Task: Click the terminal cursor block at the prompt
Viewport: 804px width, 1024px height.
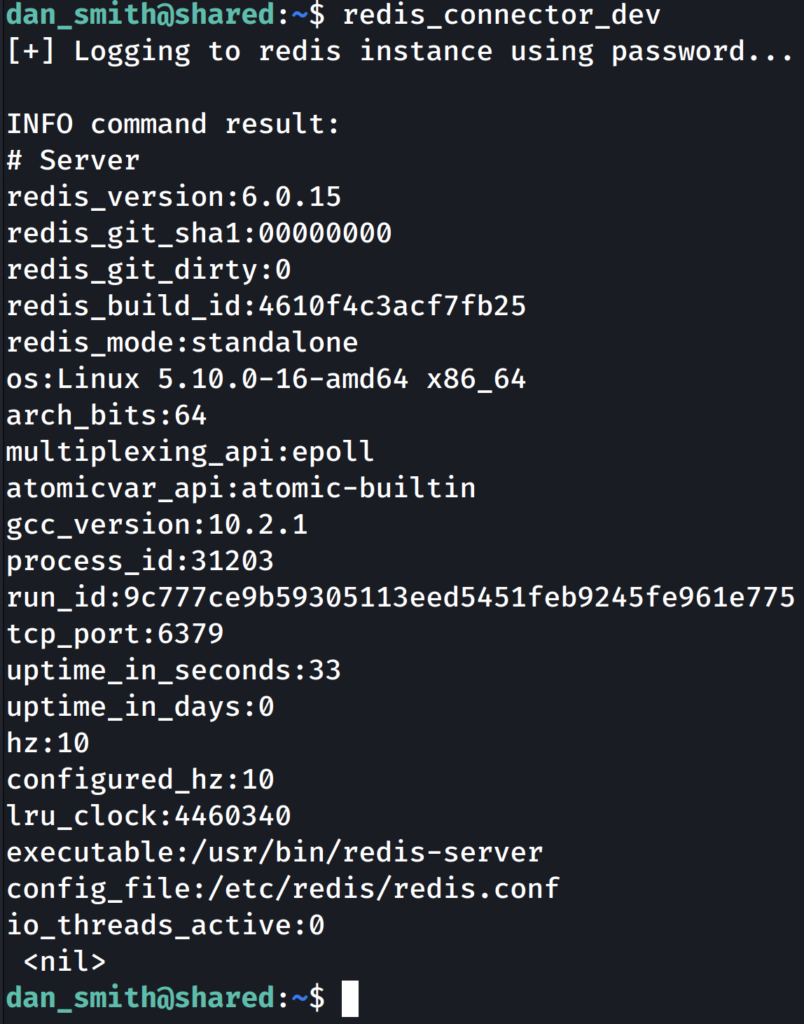Action: pos(349,998)
